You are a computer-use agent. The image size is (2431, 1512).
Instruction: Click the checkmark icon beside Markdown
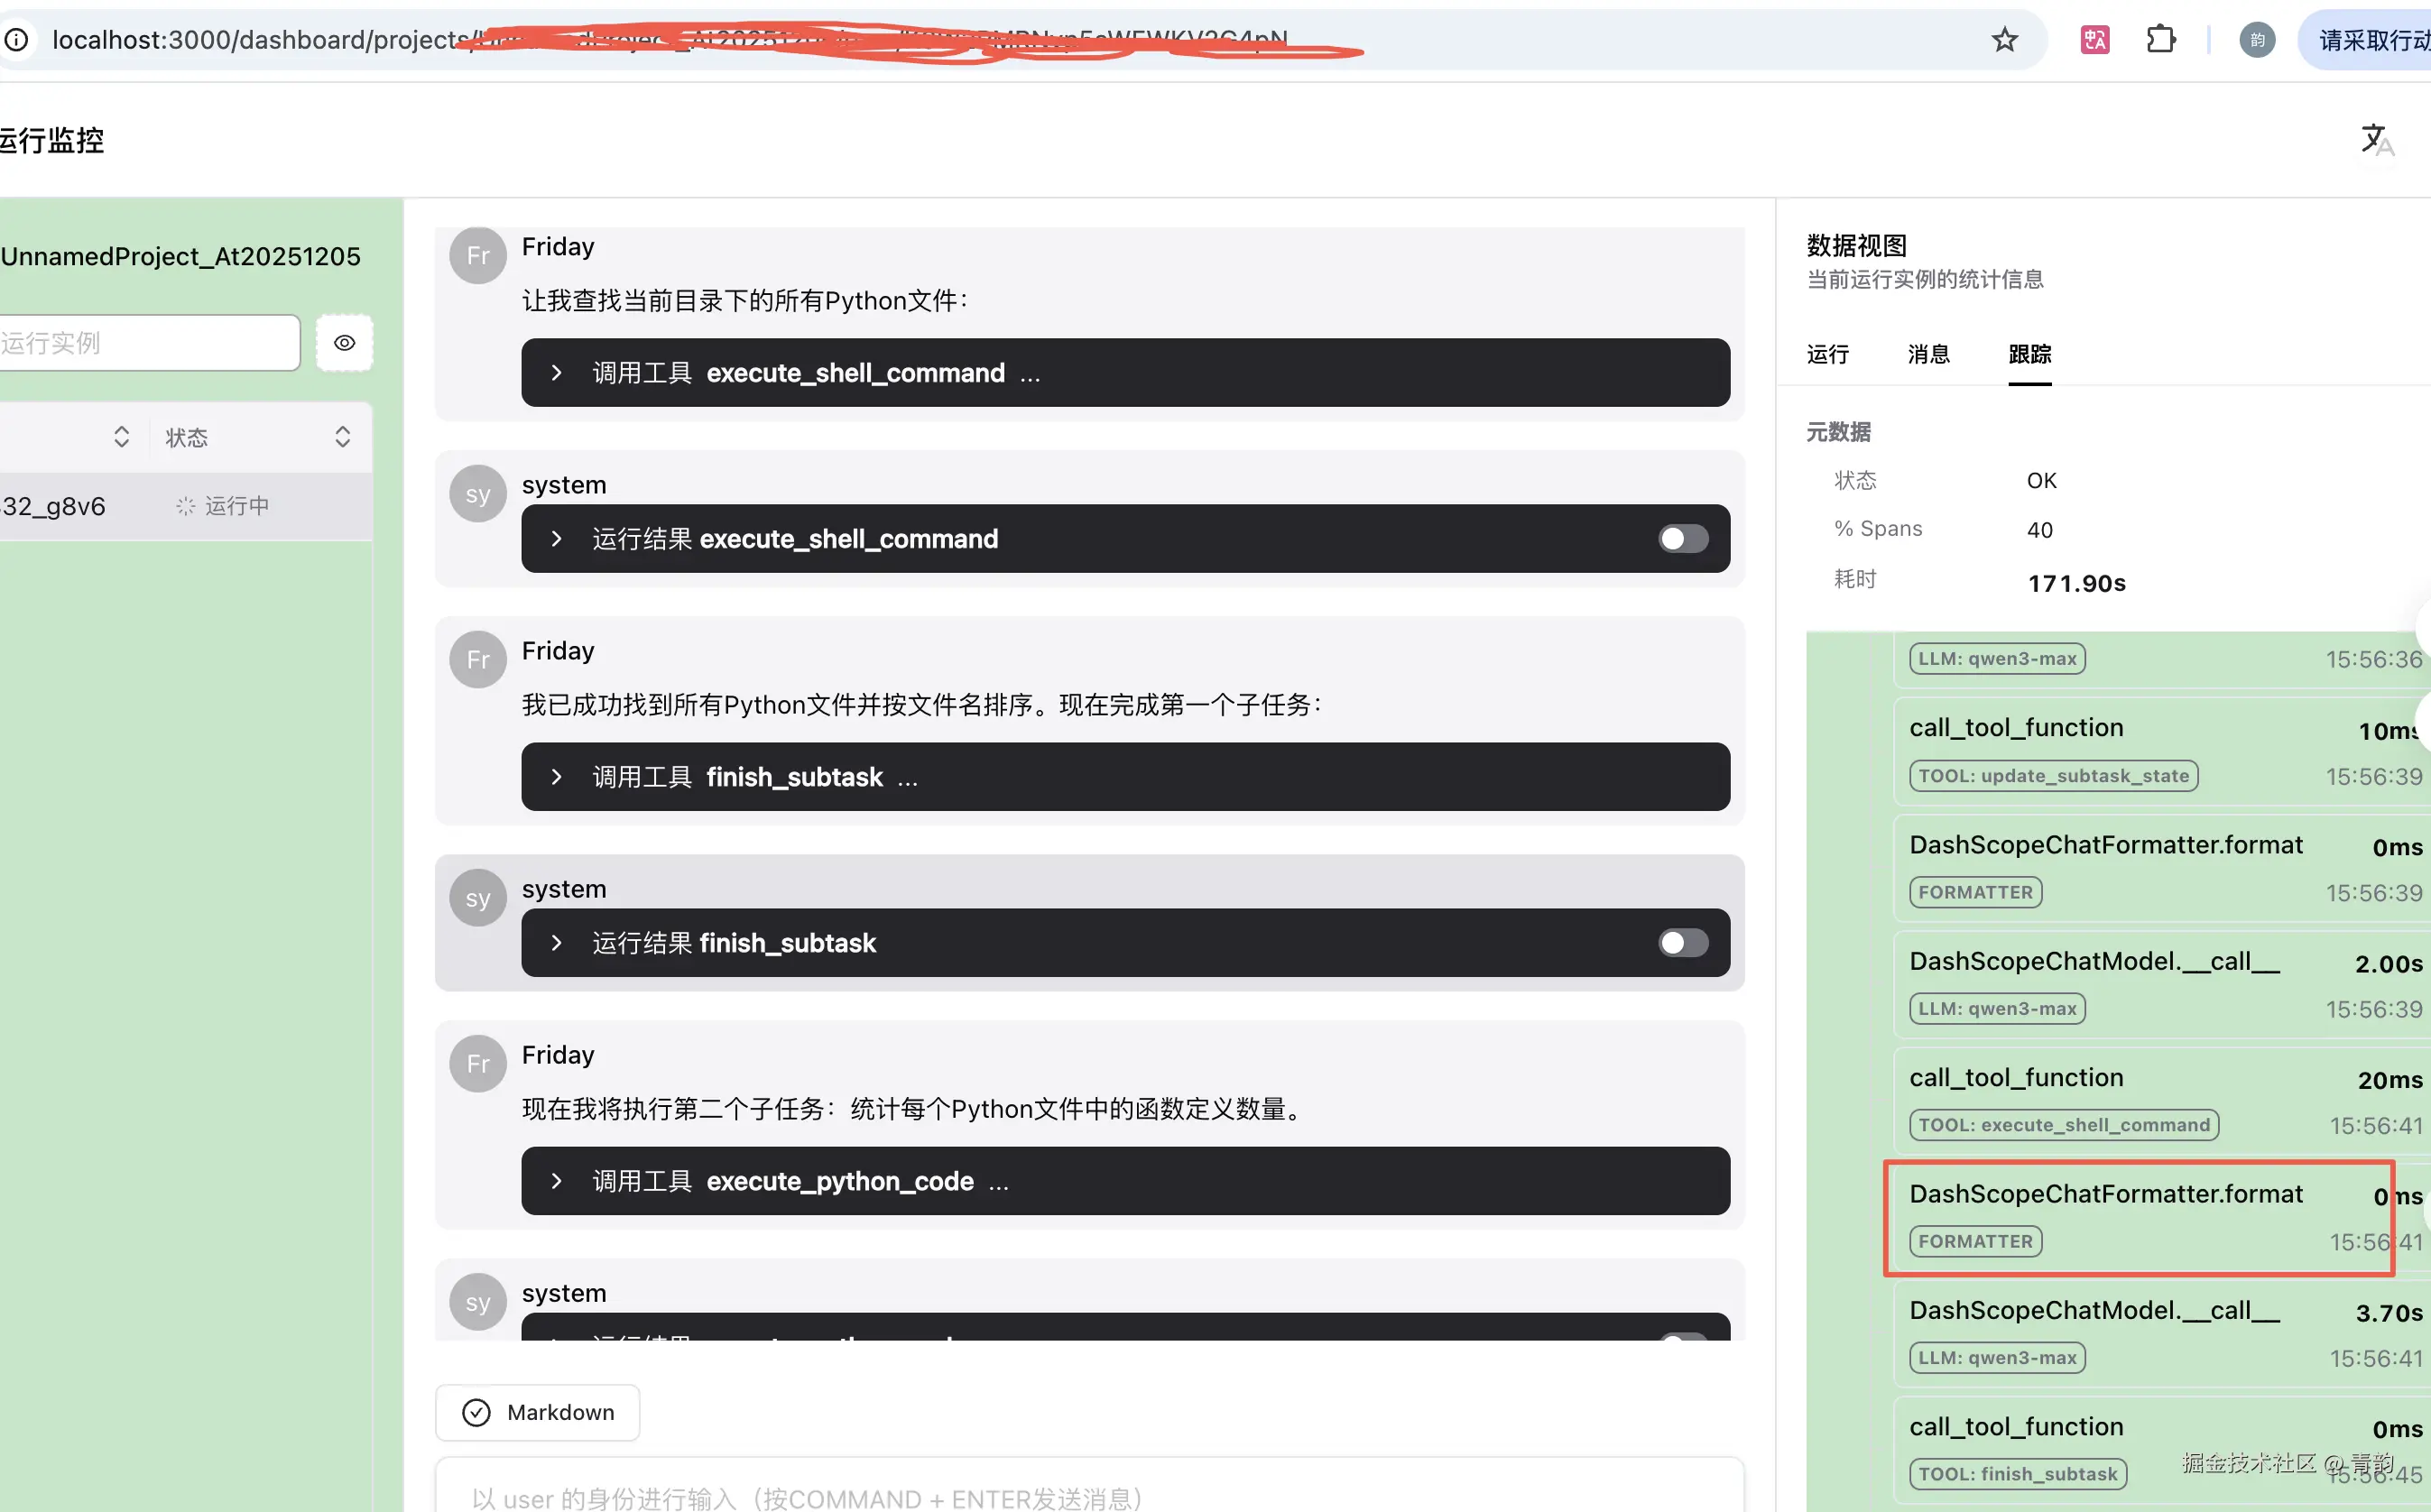(x=477, y=1412)
